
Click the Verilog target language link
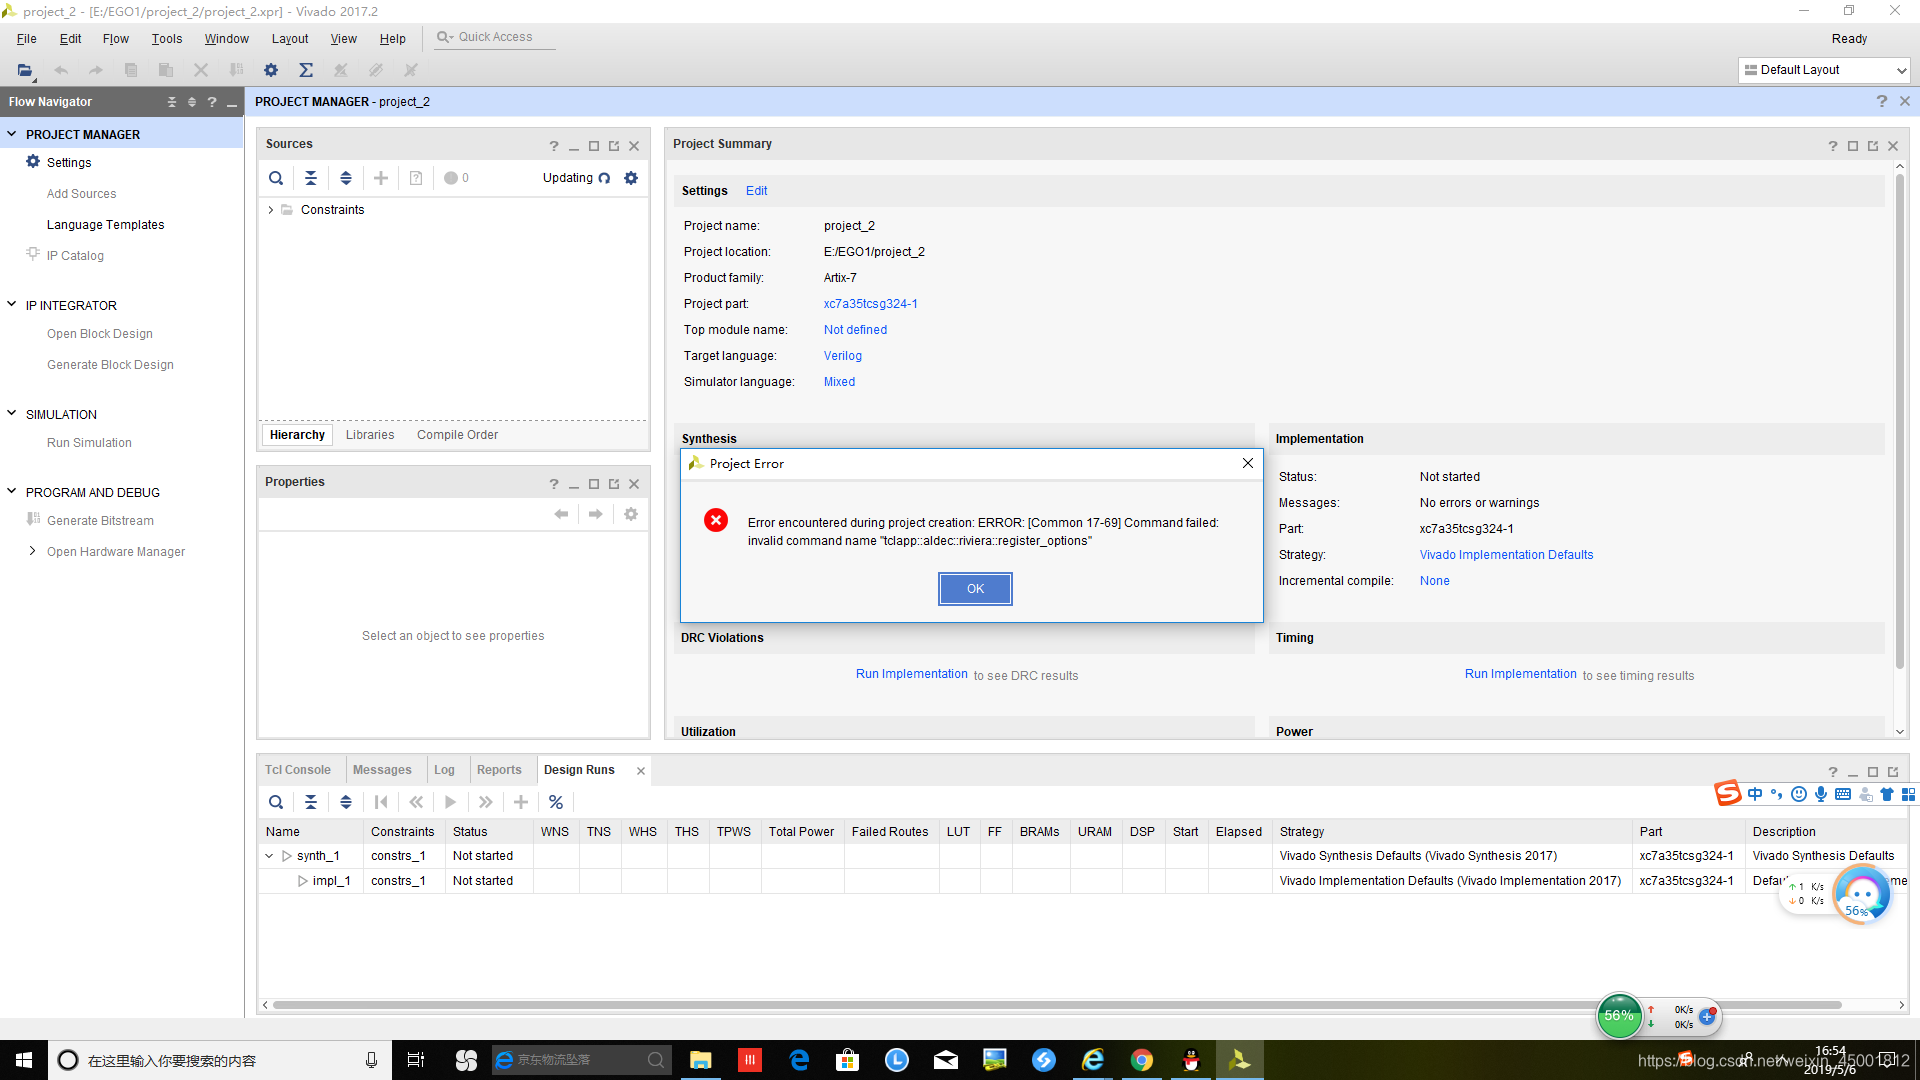(x=843, y=356)
